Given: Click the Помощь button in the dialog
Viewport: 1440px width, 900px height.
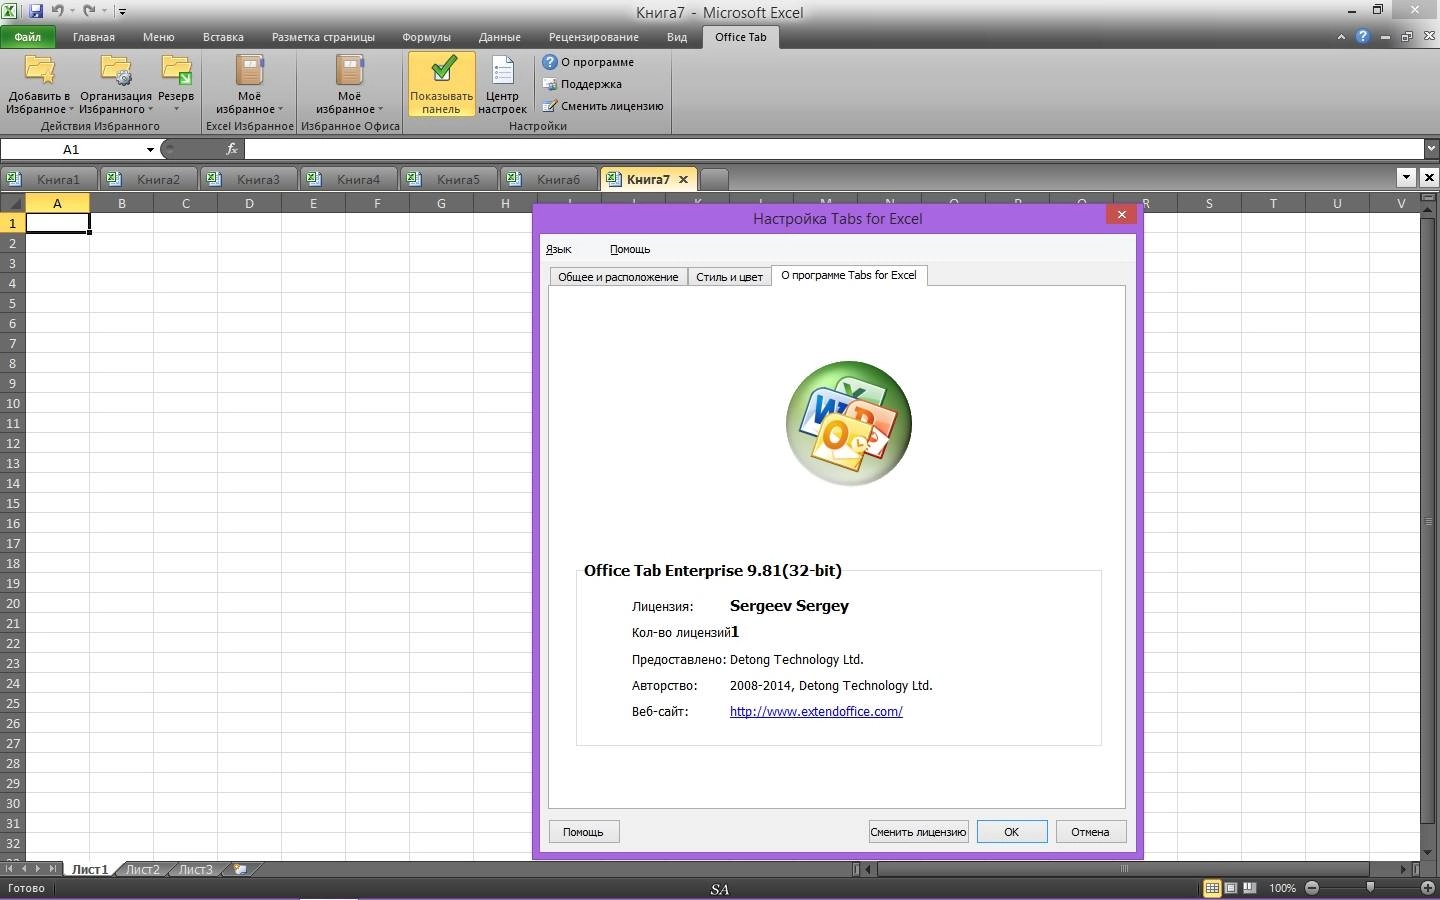Looking at the screenshot, I should pos(583,831).
